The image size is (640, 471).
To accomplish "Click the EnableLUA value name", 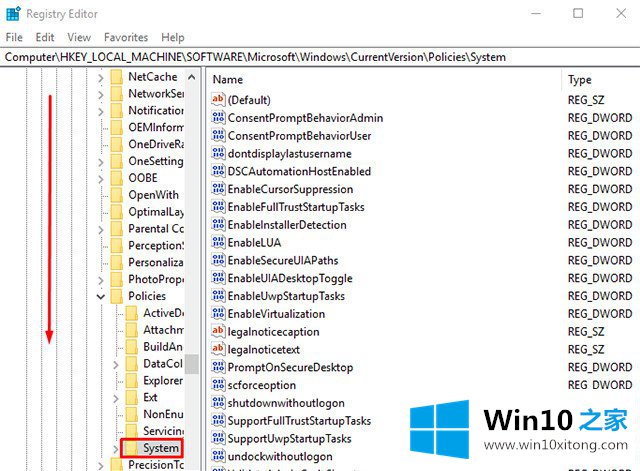I will pos(254,243).
